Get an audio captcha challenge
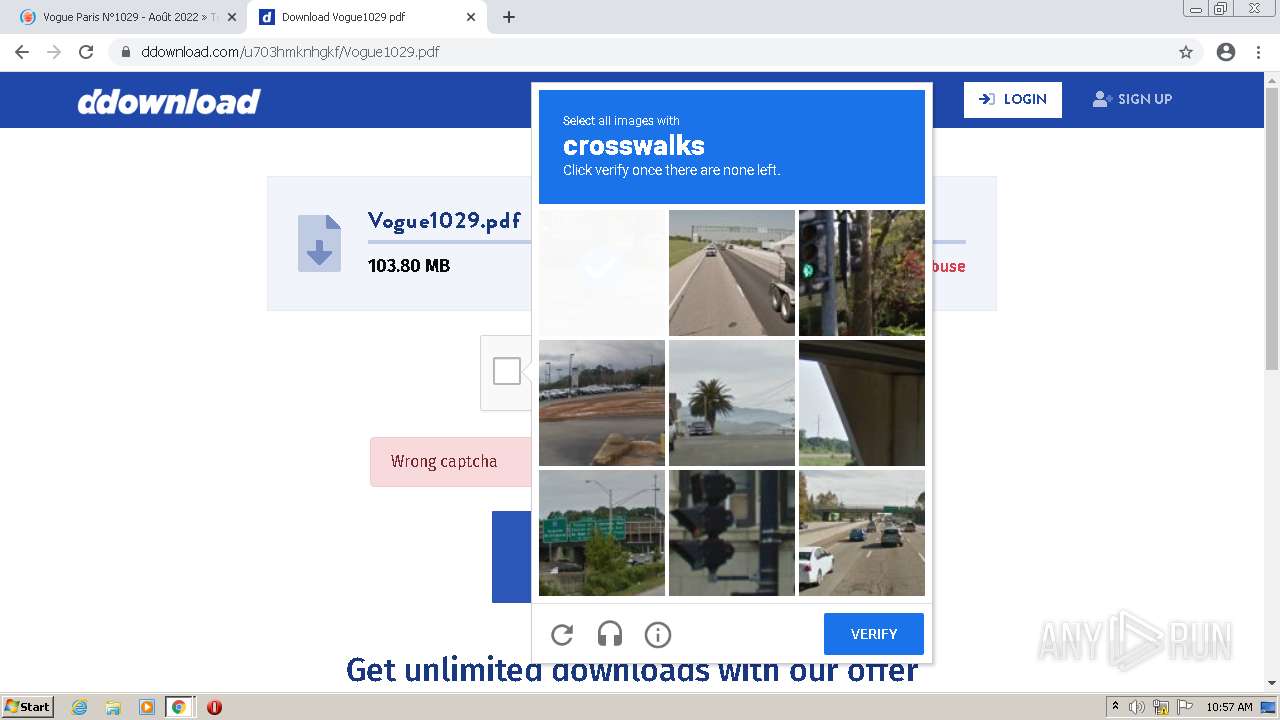 pyautogui.click(x=610, y=634)
